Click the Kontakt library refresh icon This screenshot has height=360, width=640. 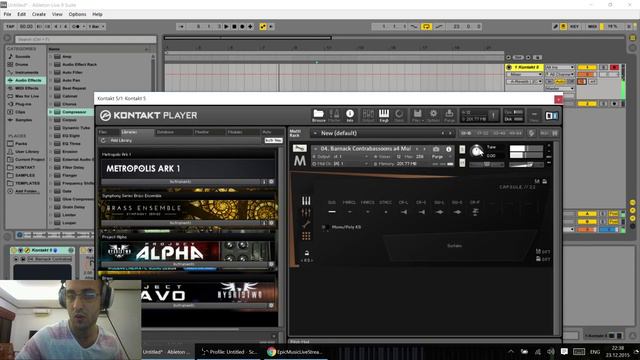tap(103, 140)
